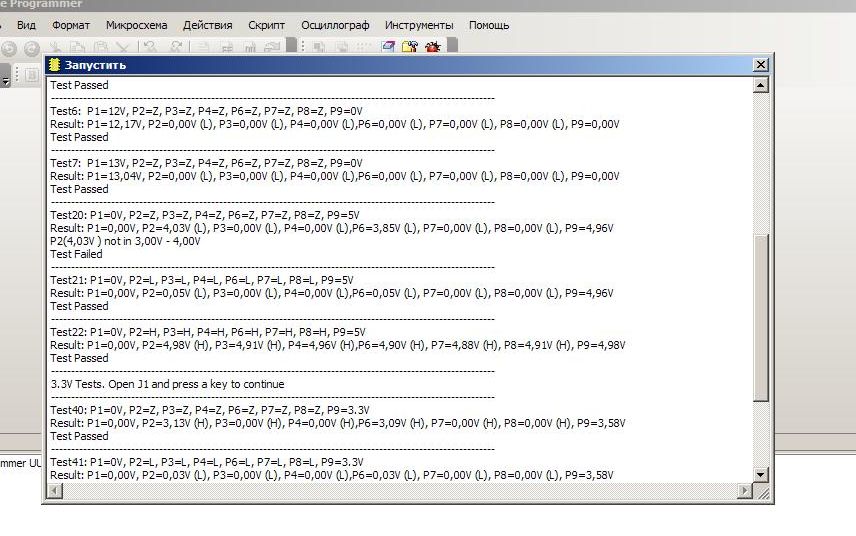The image size is (856, 536).
Task: Click 'Test Passed' under Test21 result
Action: tap(79, 306)
